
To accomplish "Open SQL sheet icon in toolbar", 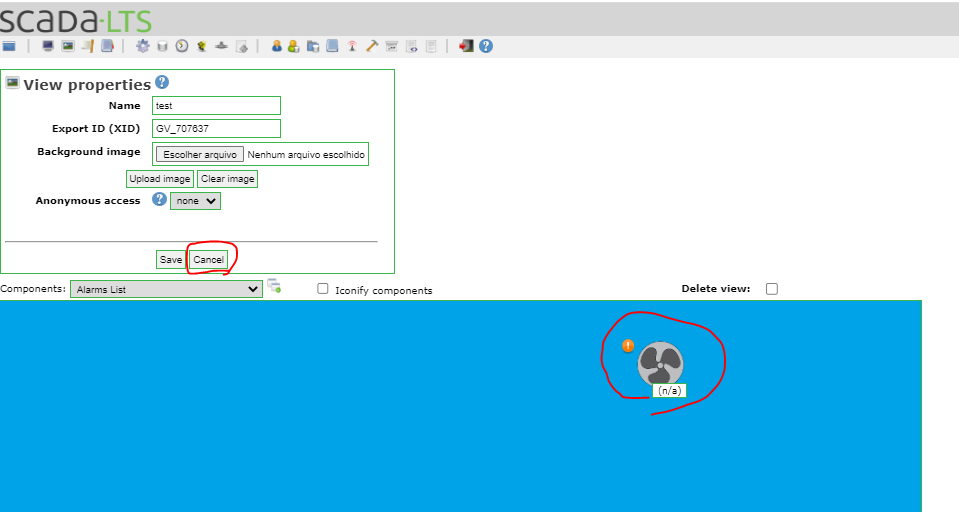I will [431, 46].
